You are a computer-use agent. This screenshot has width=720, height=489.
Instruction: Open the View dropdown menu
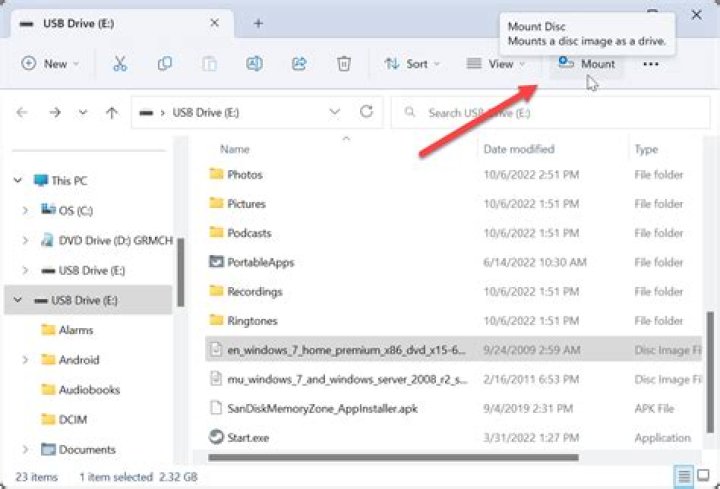pos(495,64)
